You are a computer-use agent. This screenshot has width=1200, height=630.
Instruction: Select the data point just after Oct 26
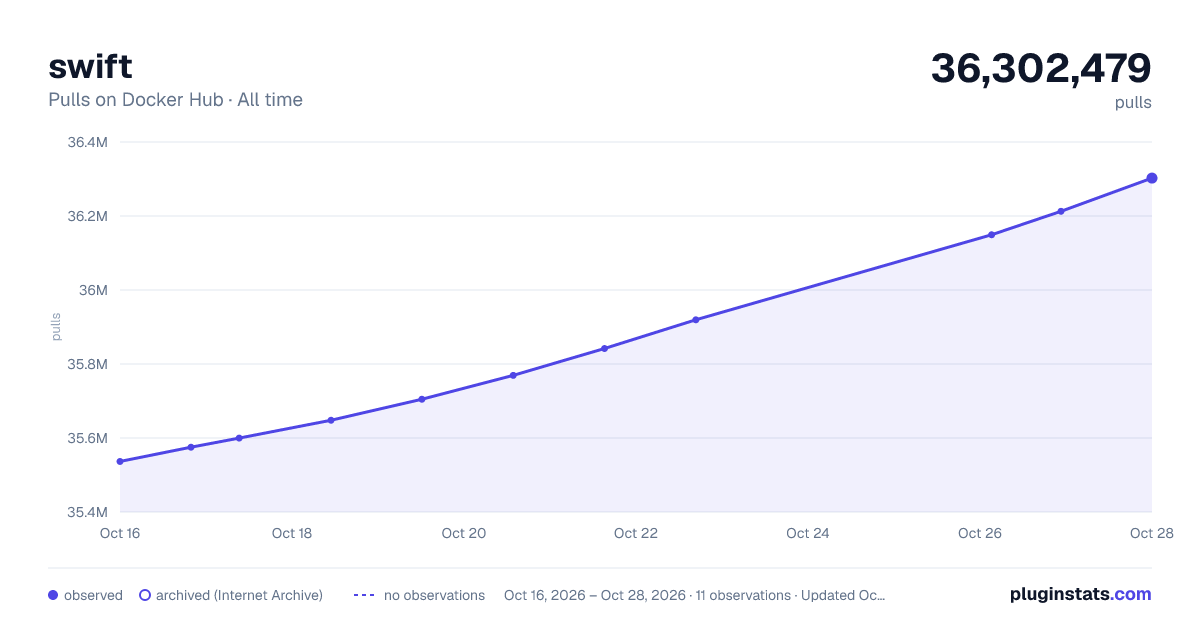pos(991,235)
